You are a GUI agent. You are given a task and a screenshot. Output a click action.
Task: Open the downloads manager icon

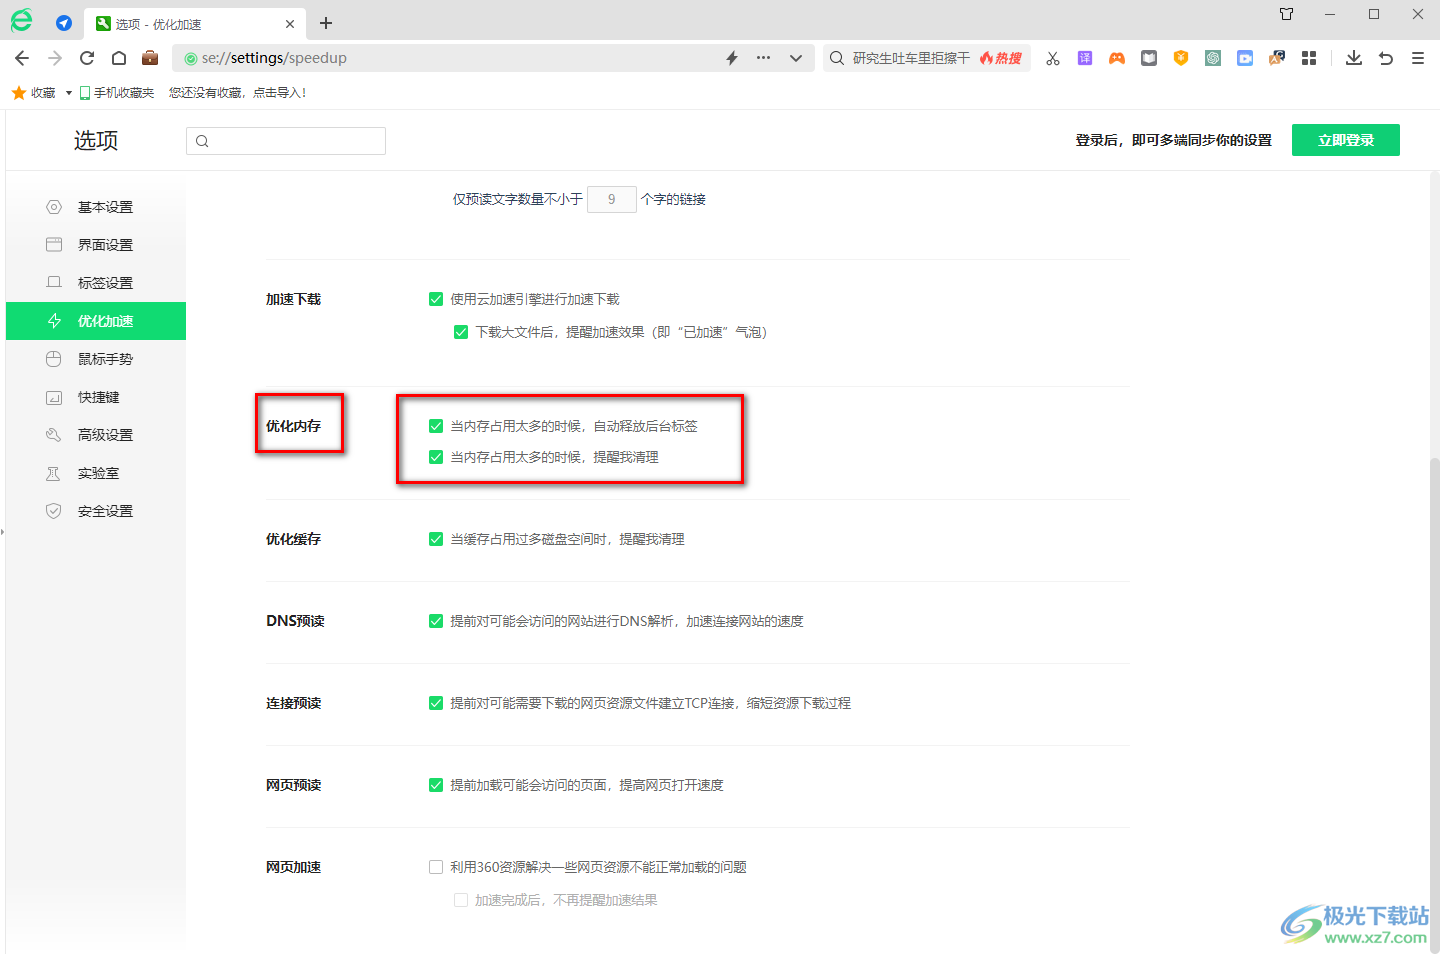click(1354, 58)
